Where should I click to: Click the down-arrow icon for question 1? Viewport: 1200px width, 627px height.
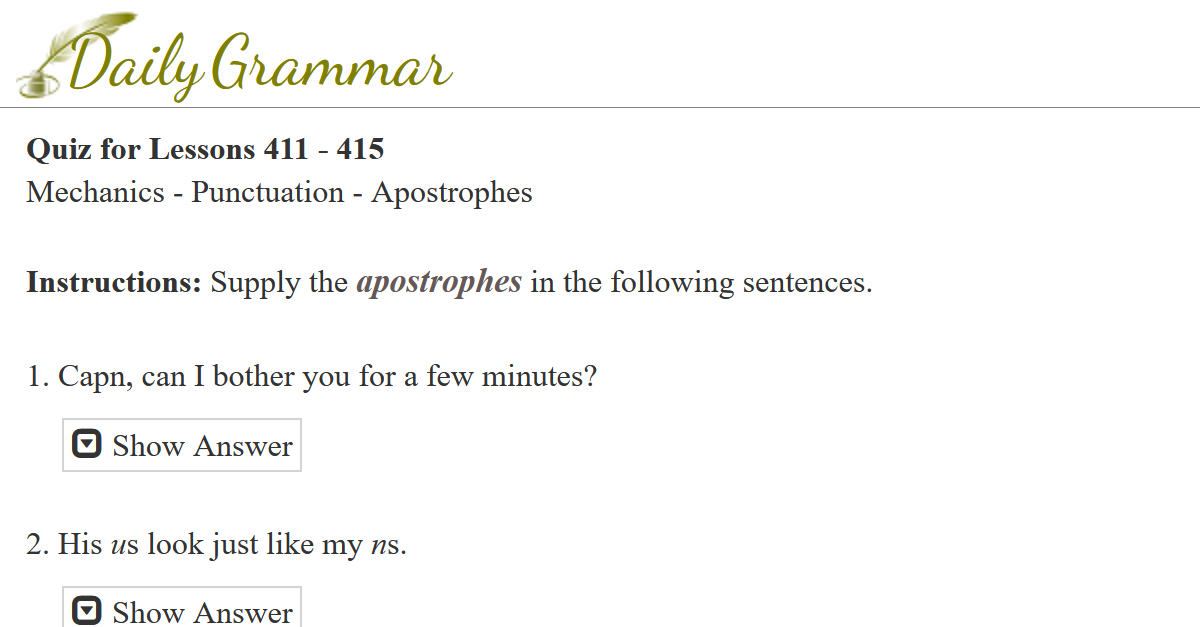pos(89,444)
